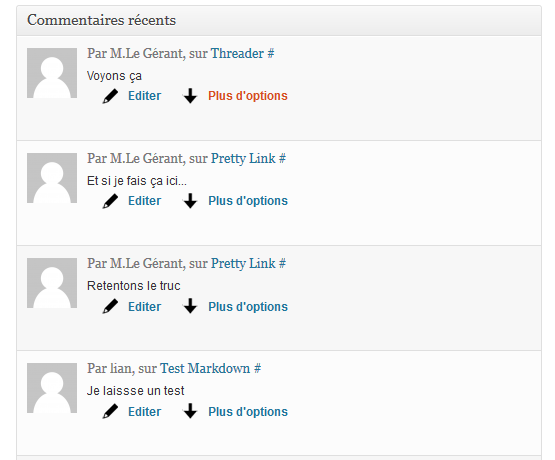The image size is (555, 460).
Task: Click down arrow icon on 'Et si je fais ça ici' comment
Action: [x=190, y=201]
